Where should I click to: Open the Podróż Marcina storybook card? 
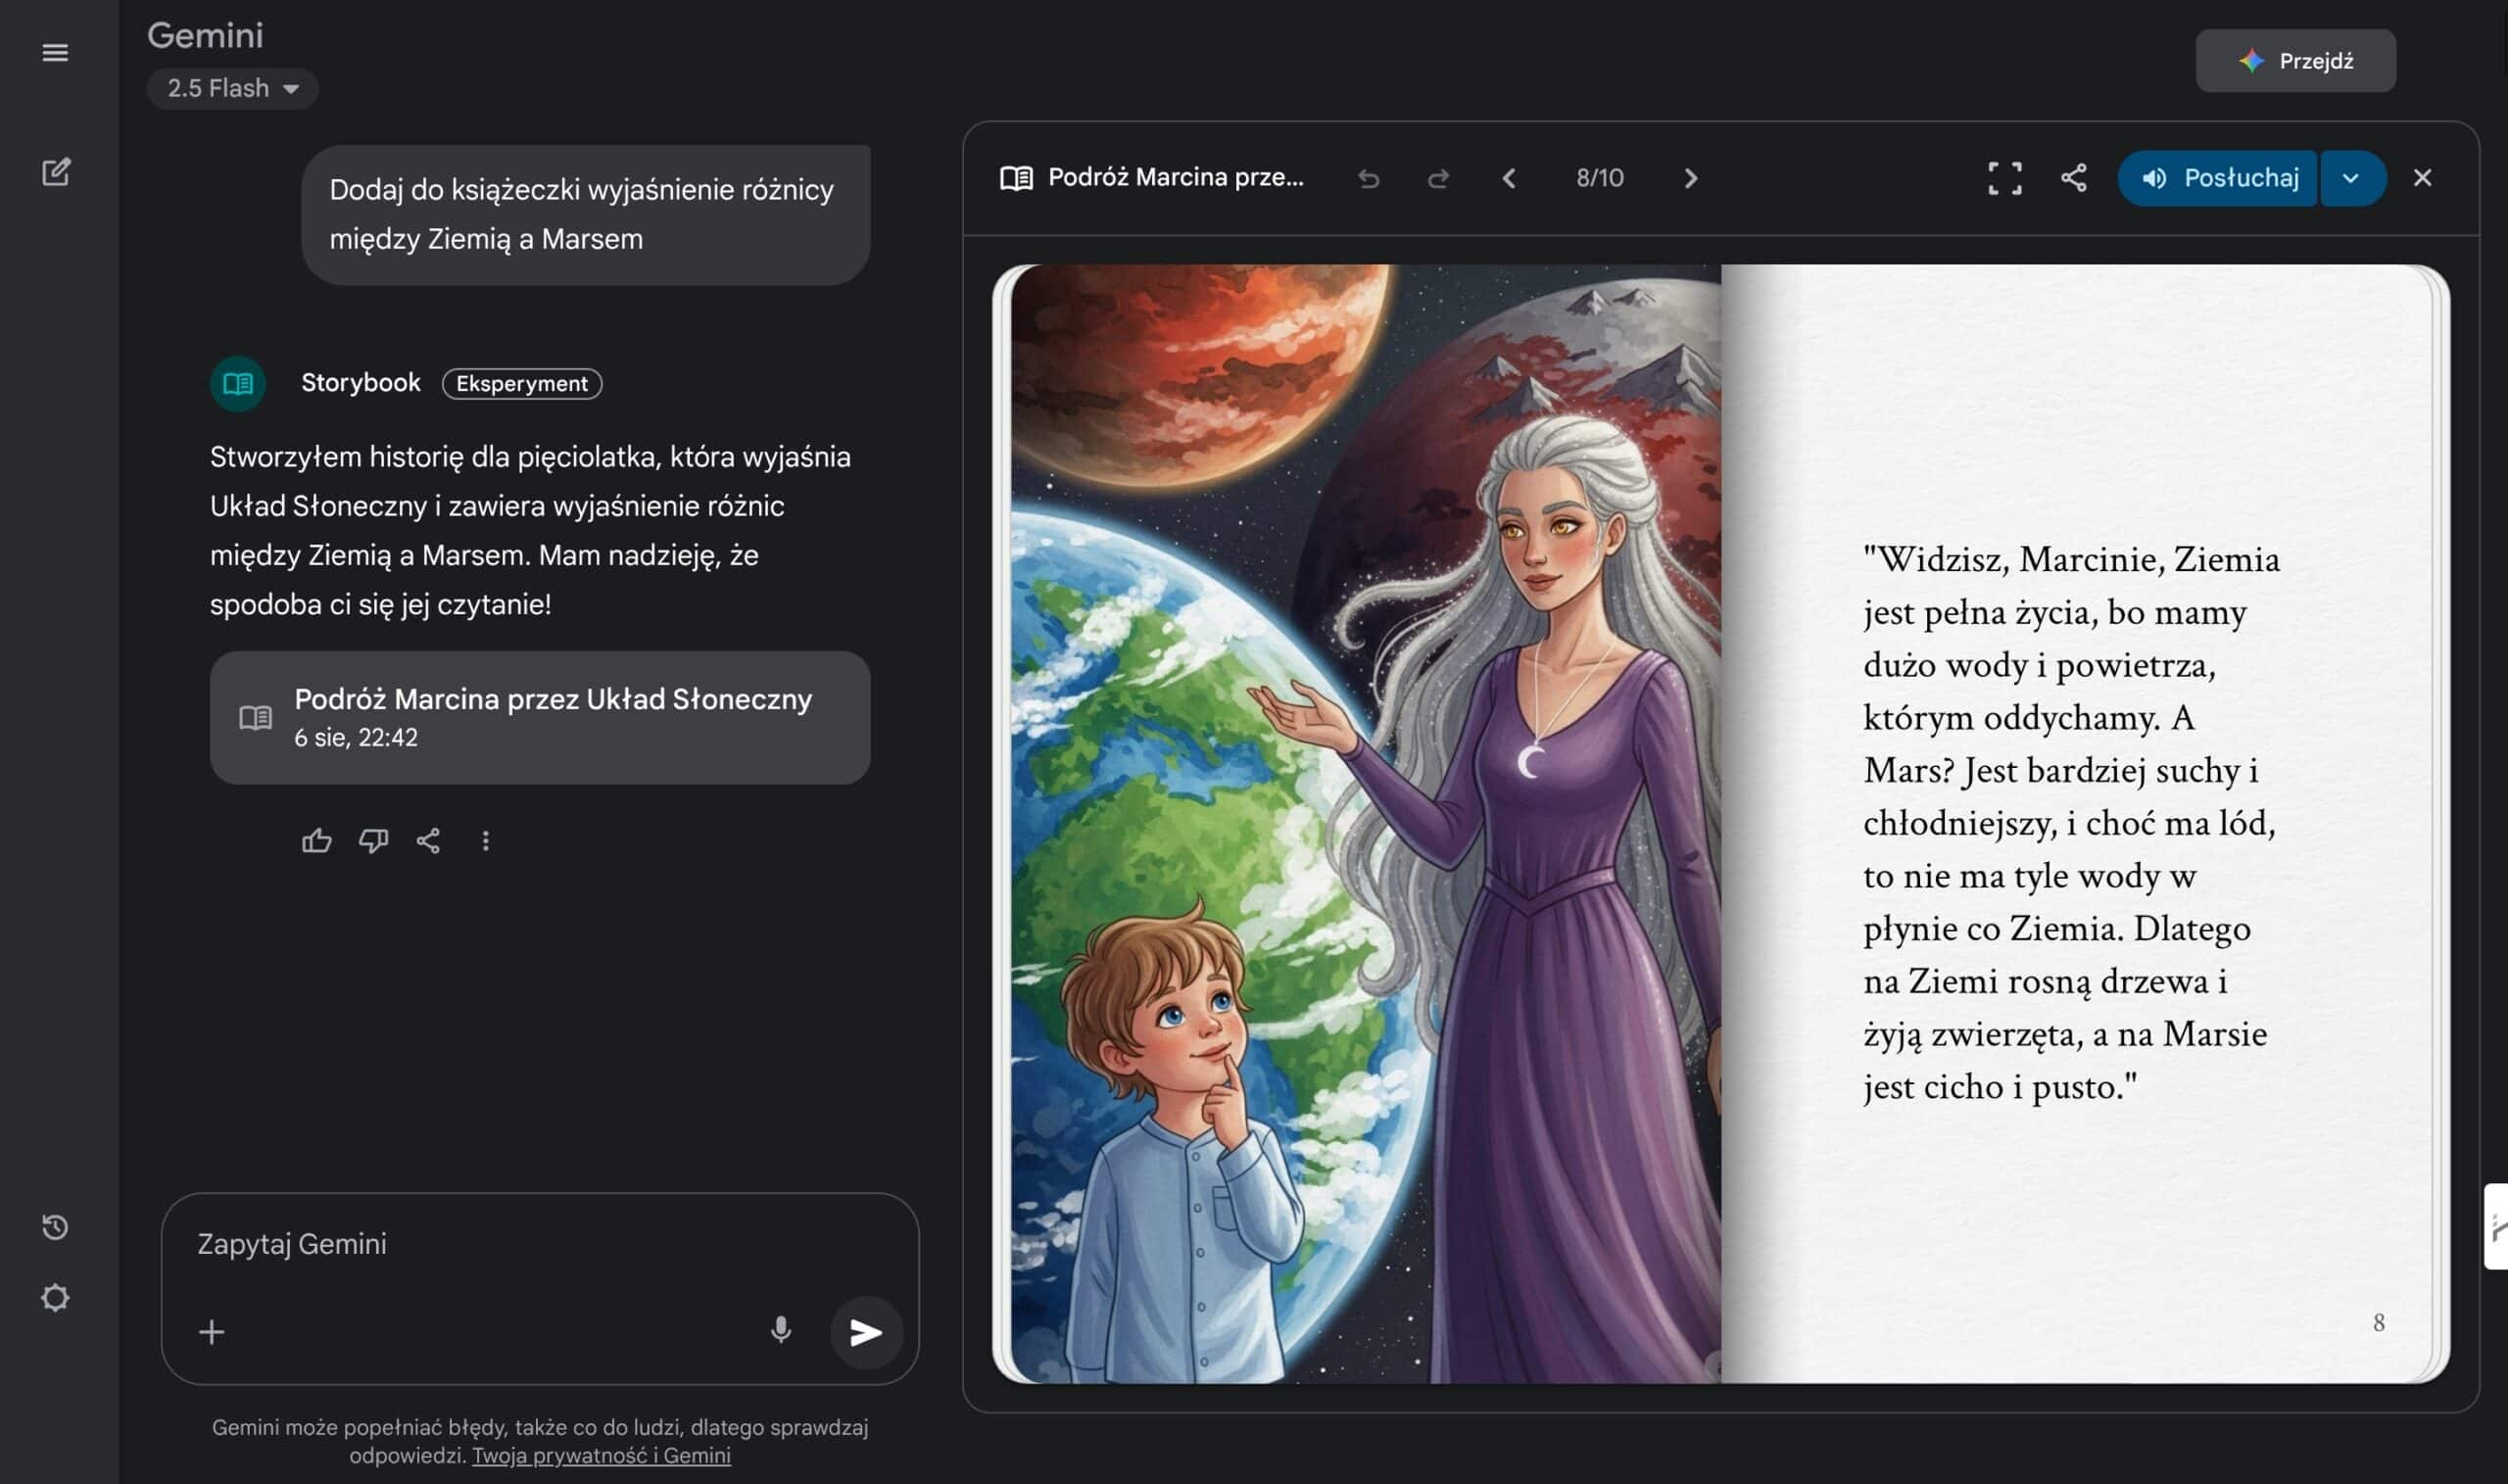point(540,717)
